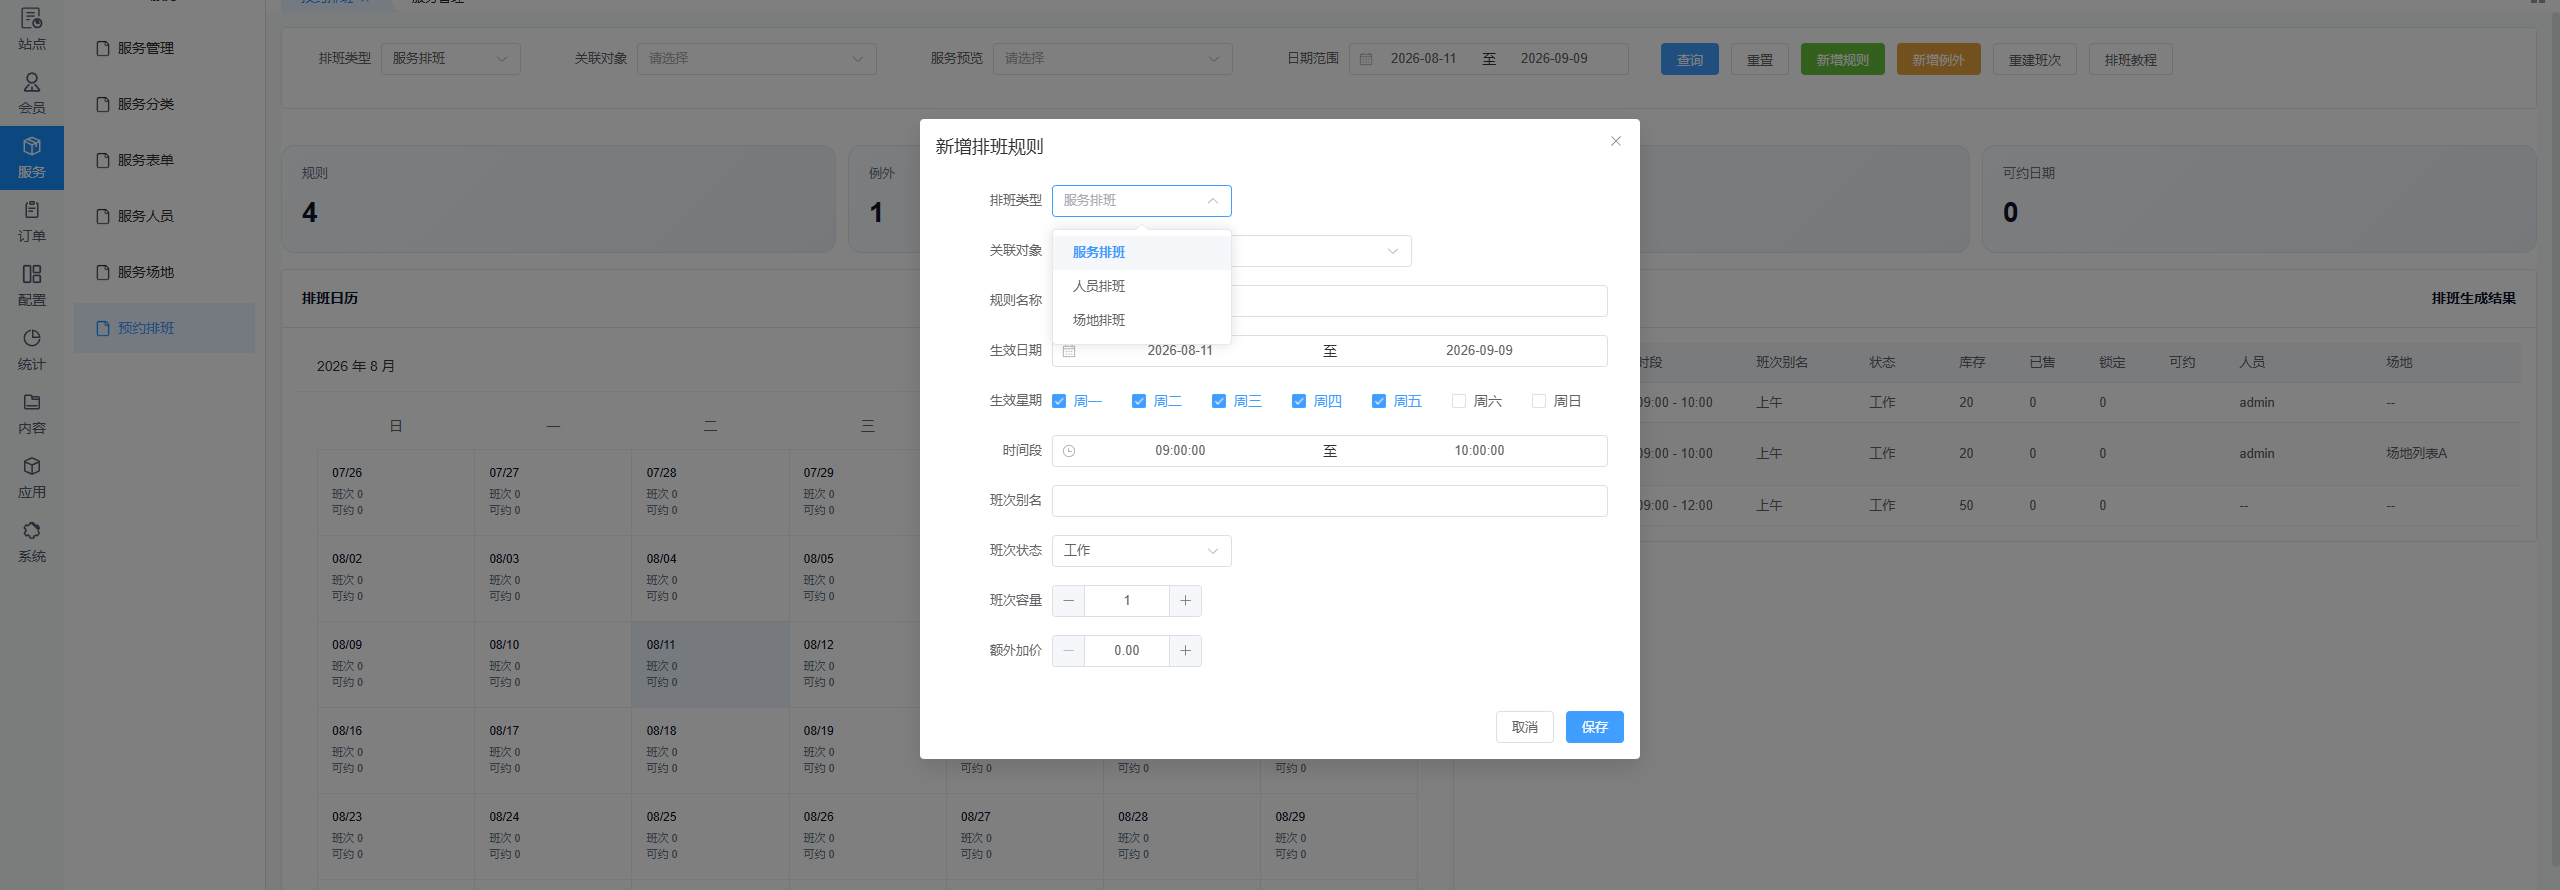Click the 新增例外 button
This screenshot has width=2560, height=890.
click(x=1939, y=60)
